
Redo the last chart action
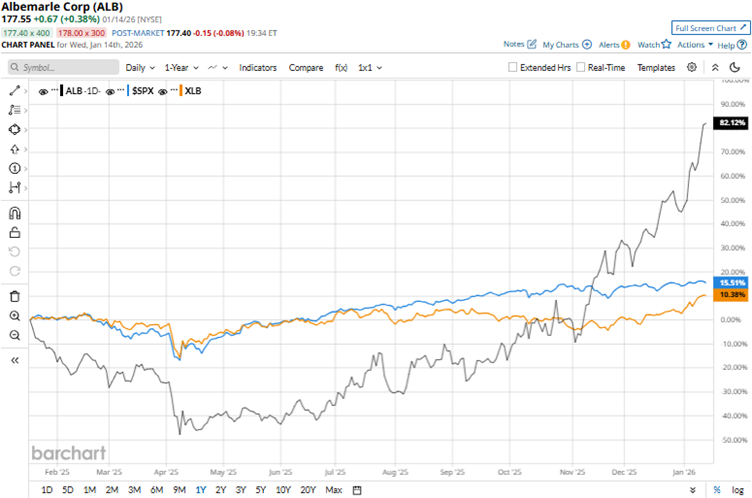tap(15, 271)
